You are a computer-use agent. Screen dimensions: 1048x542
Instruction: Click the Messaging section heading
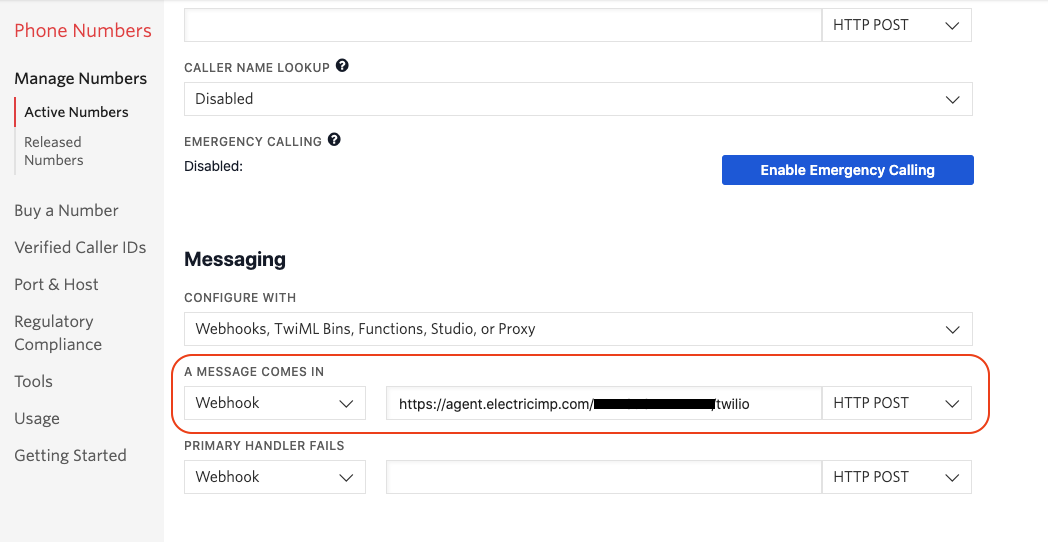235,259
